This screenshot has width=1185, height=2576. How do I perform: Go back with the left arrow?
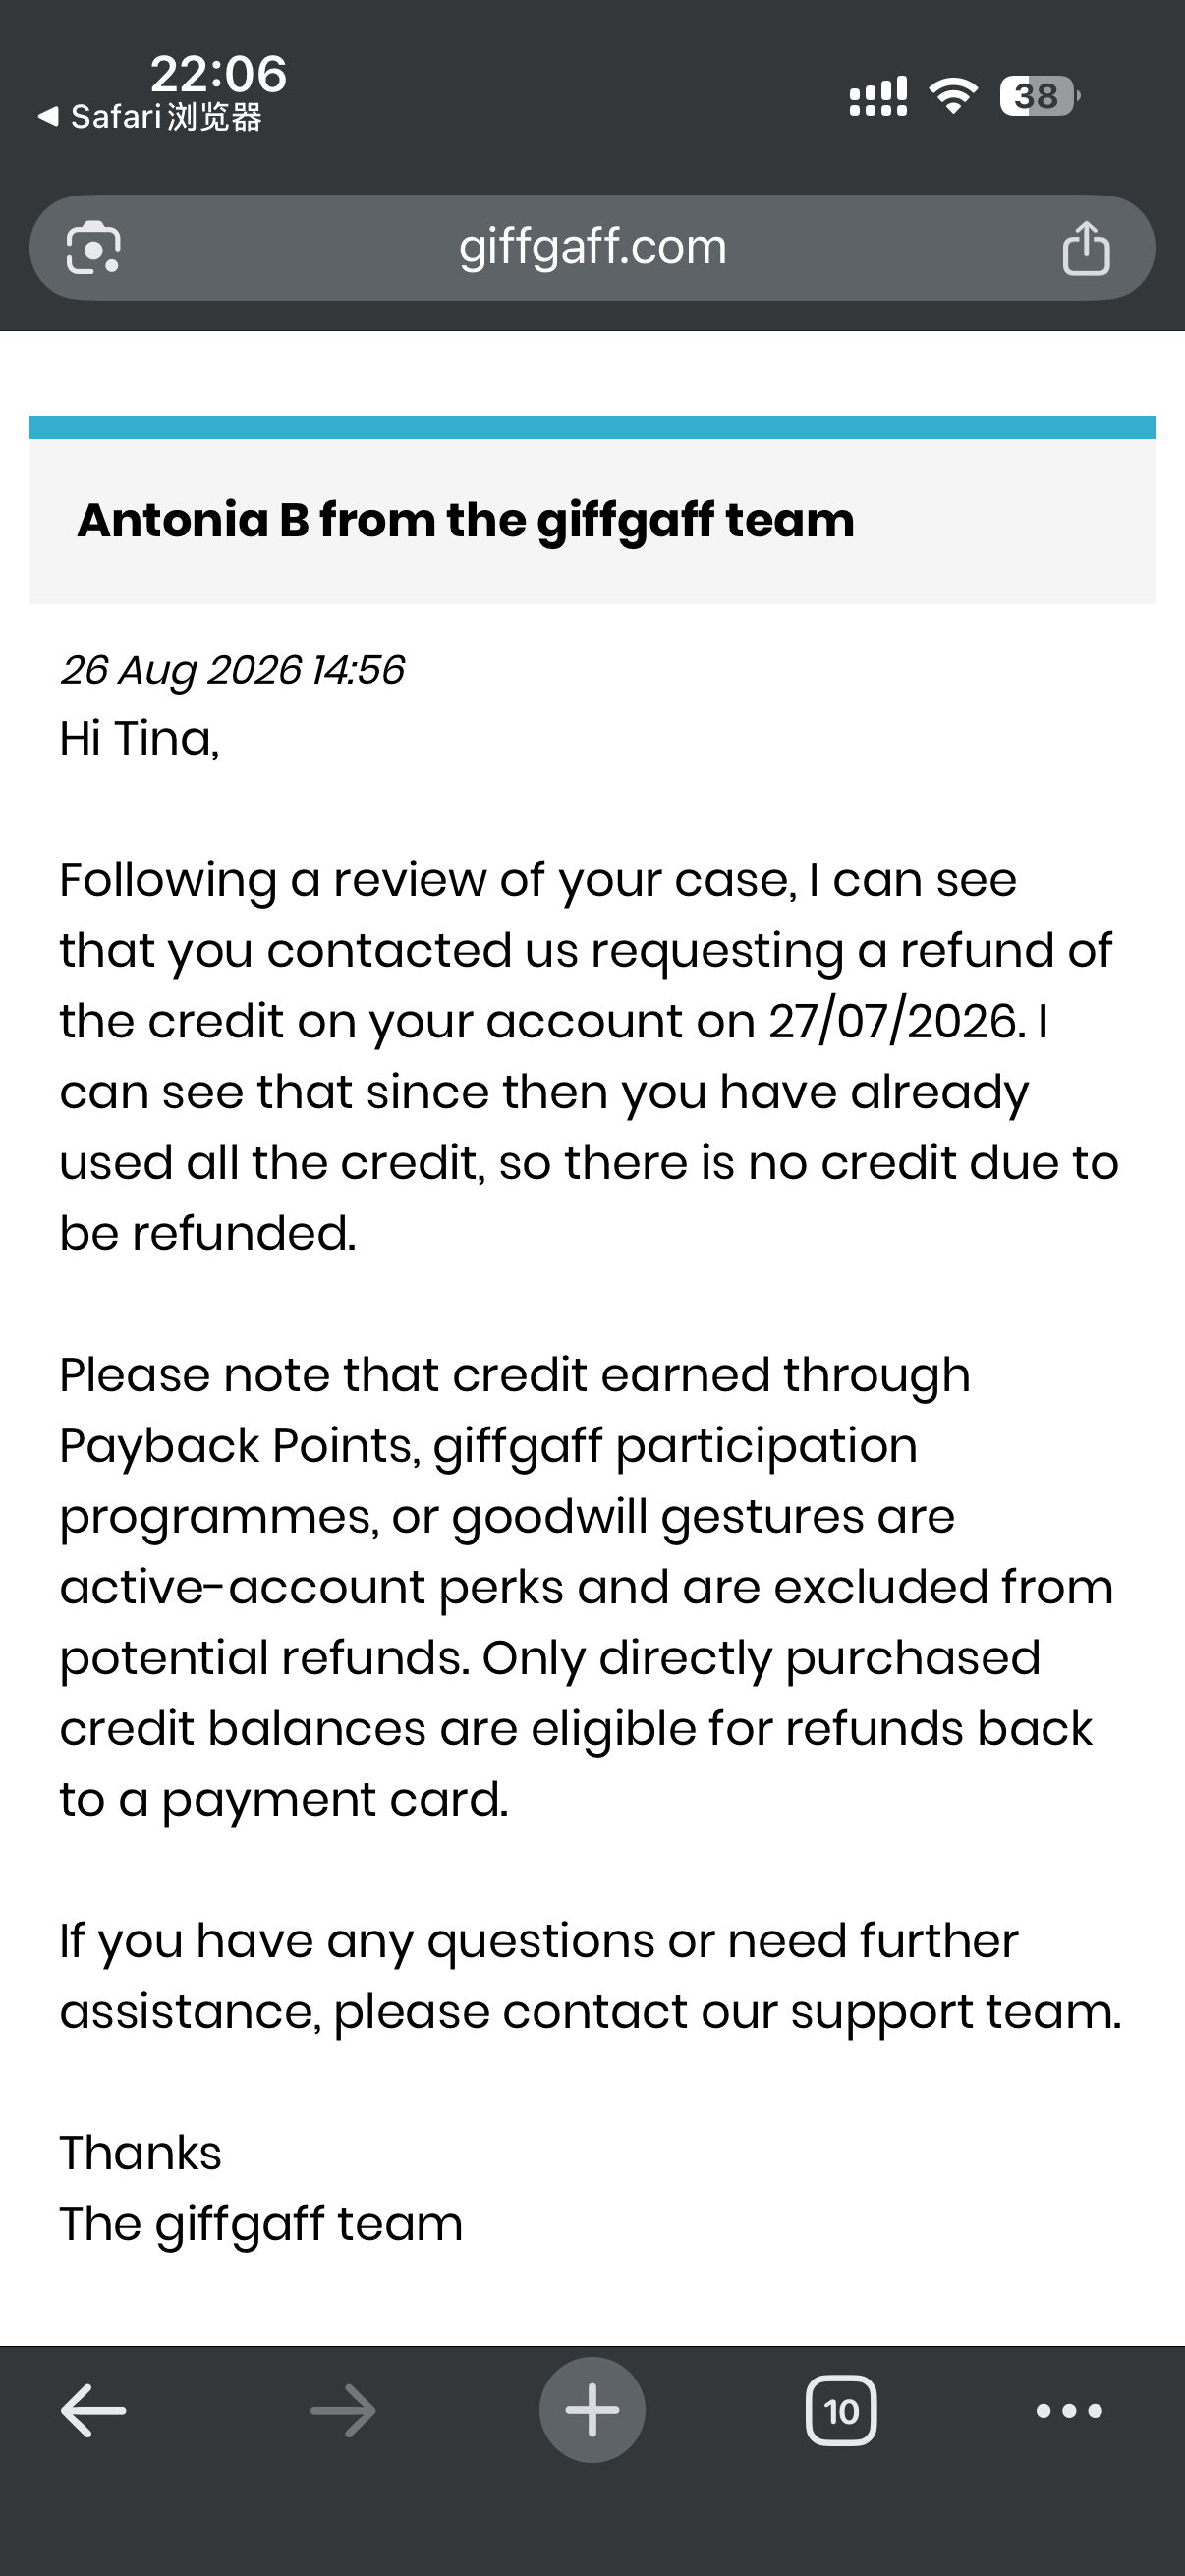tap(93, 2410)
